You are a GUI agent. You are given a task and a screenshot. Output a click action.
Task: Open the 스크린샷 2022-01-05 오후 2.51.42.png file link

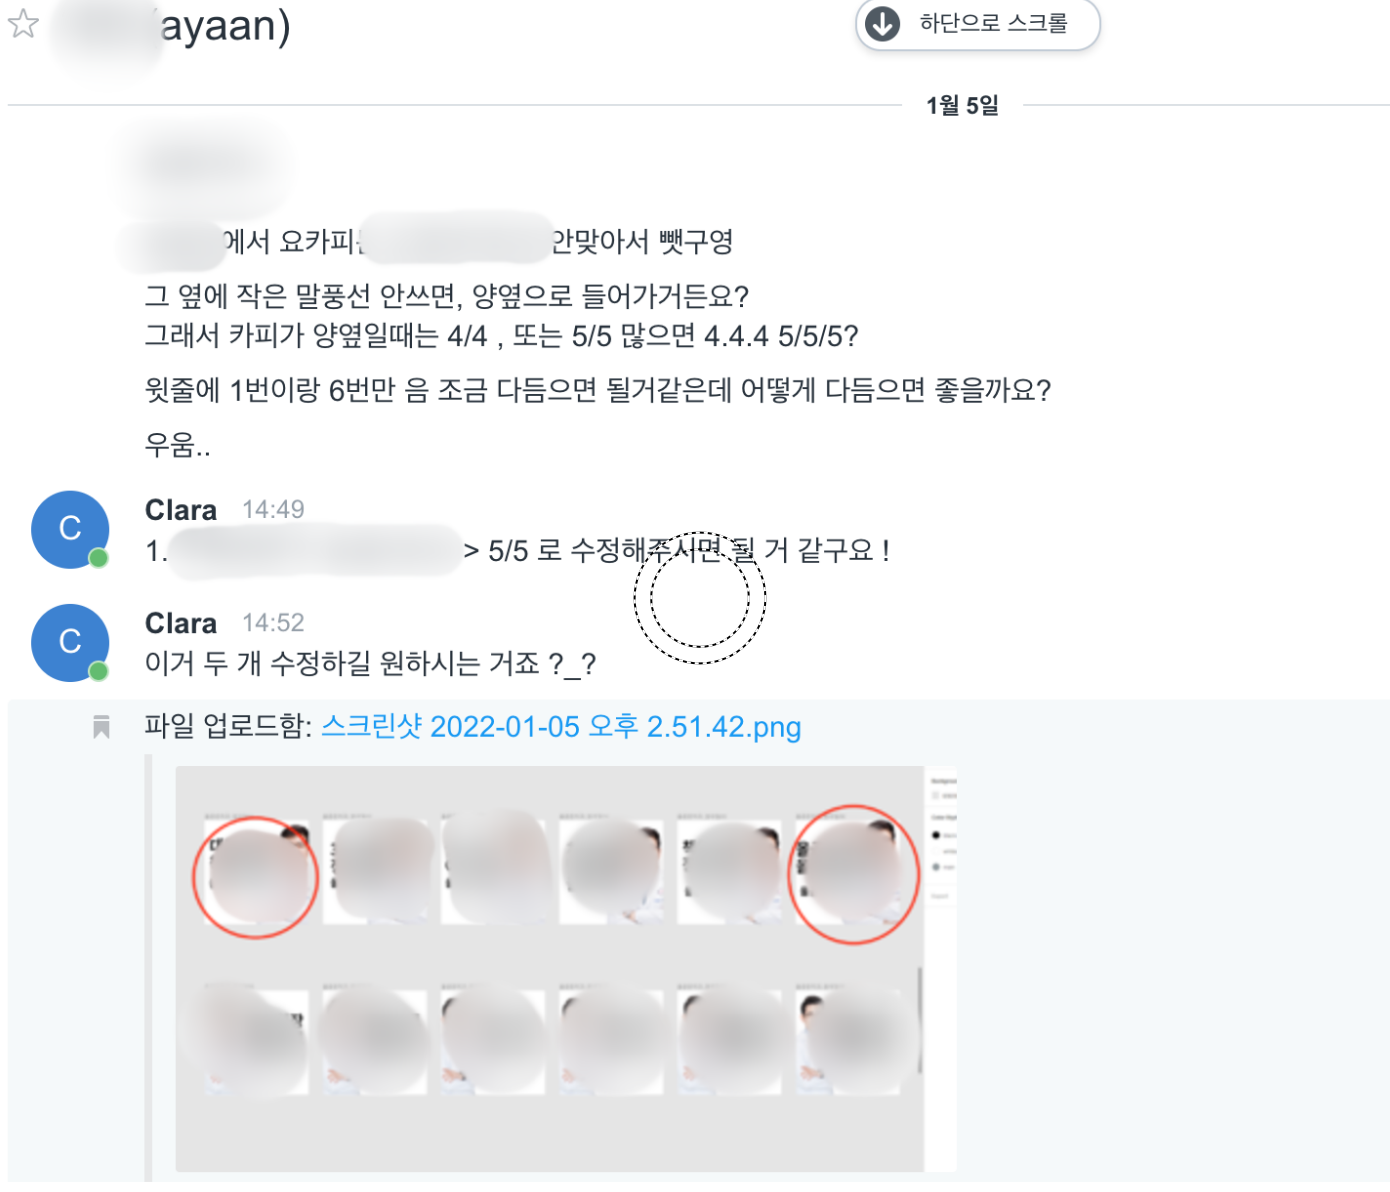(x=561, y=727)
